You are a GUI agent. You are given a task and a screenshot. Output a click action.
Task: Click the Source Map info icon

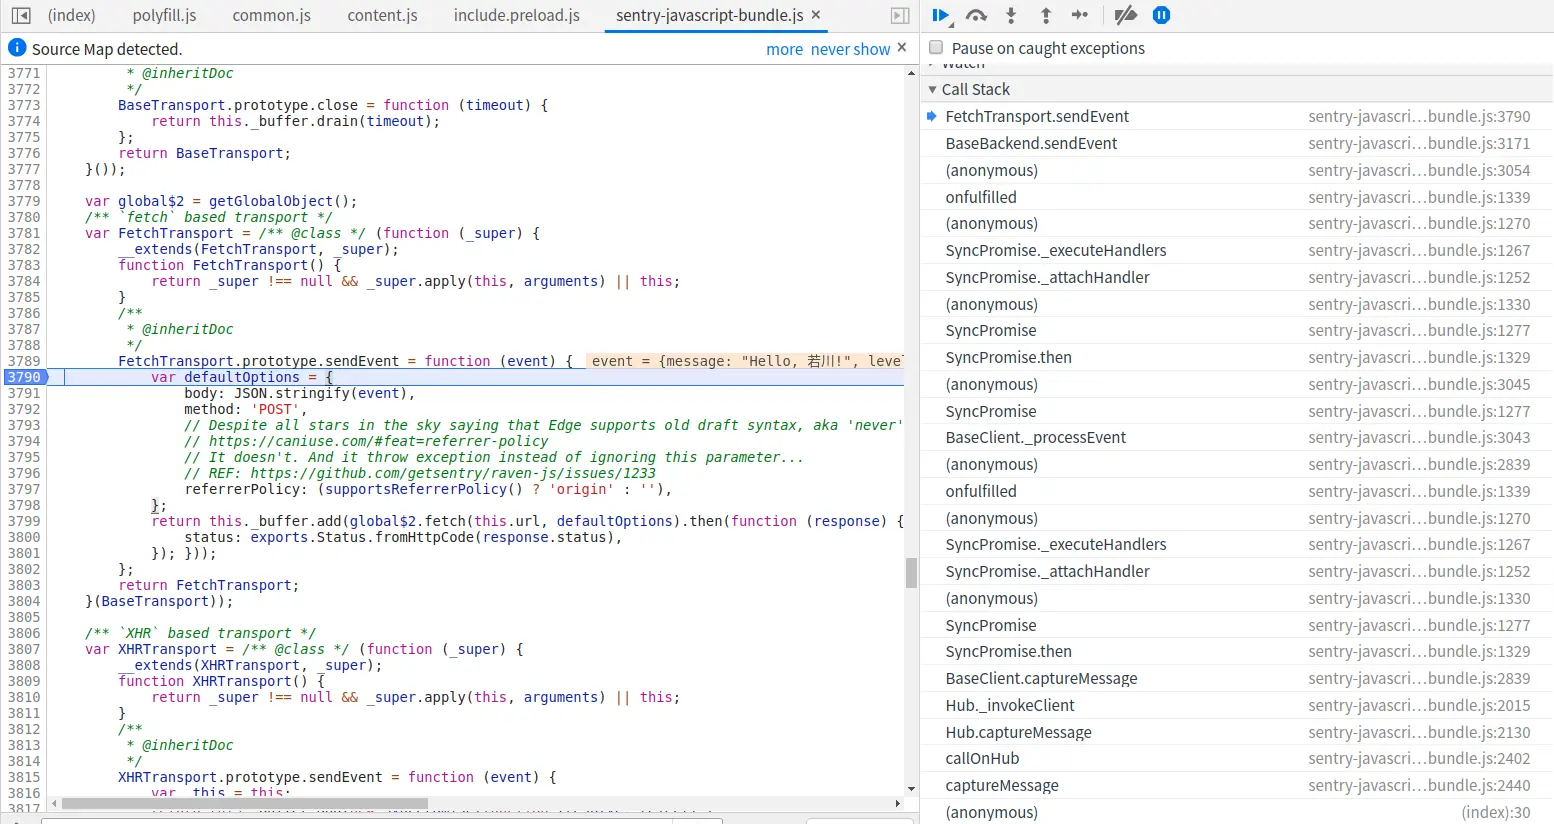(x=17, y=48)
